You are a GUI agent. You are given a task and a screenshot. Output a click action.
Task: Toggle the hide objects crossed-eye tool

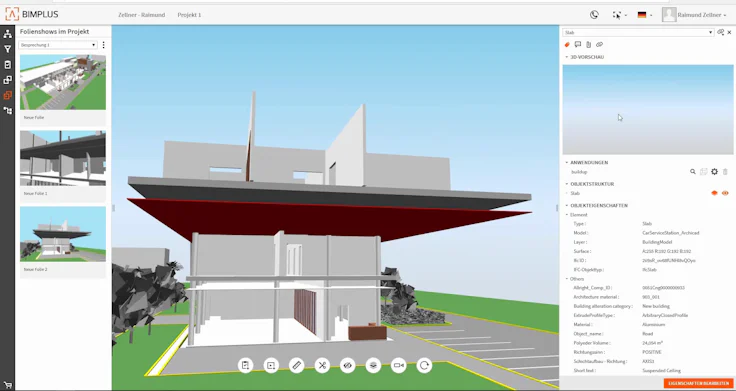(348, 365)
